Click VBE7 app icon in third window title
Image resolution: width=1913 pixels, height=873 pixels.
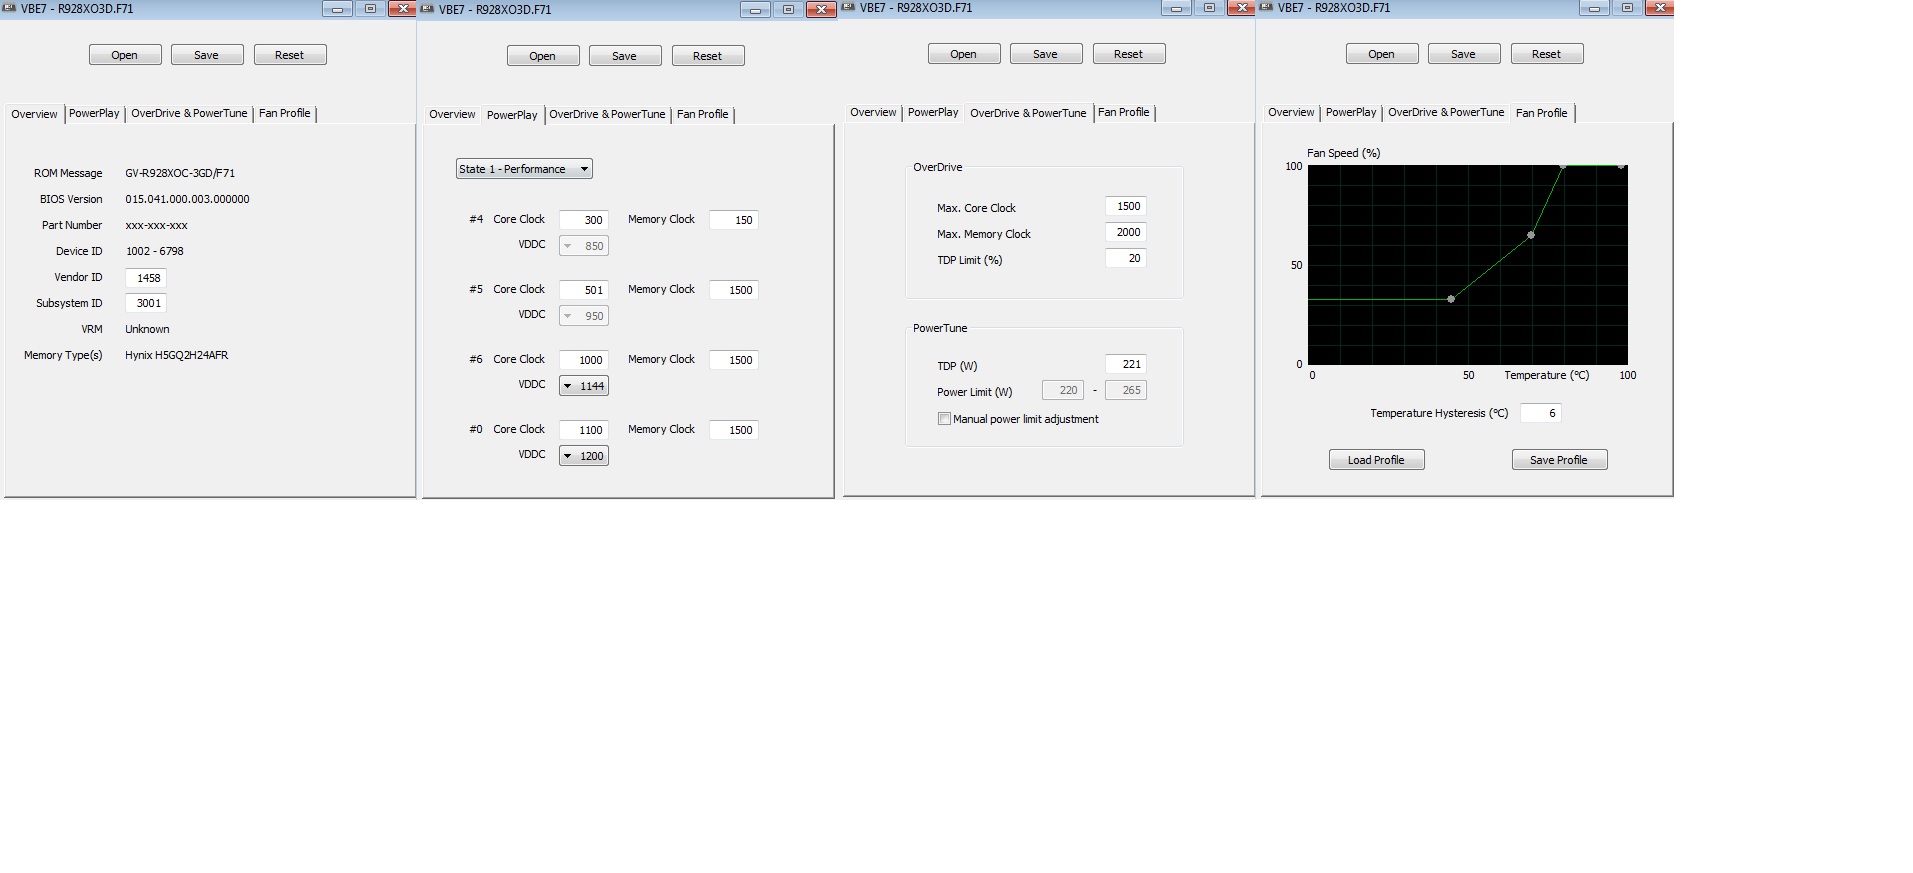coord(849,7)
